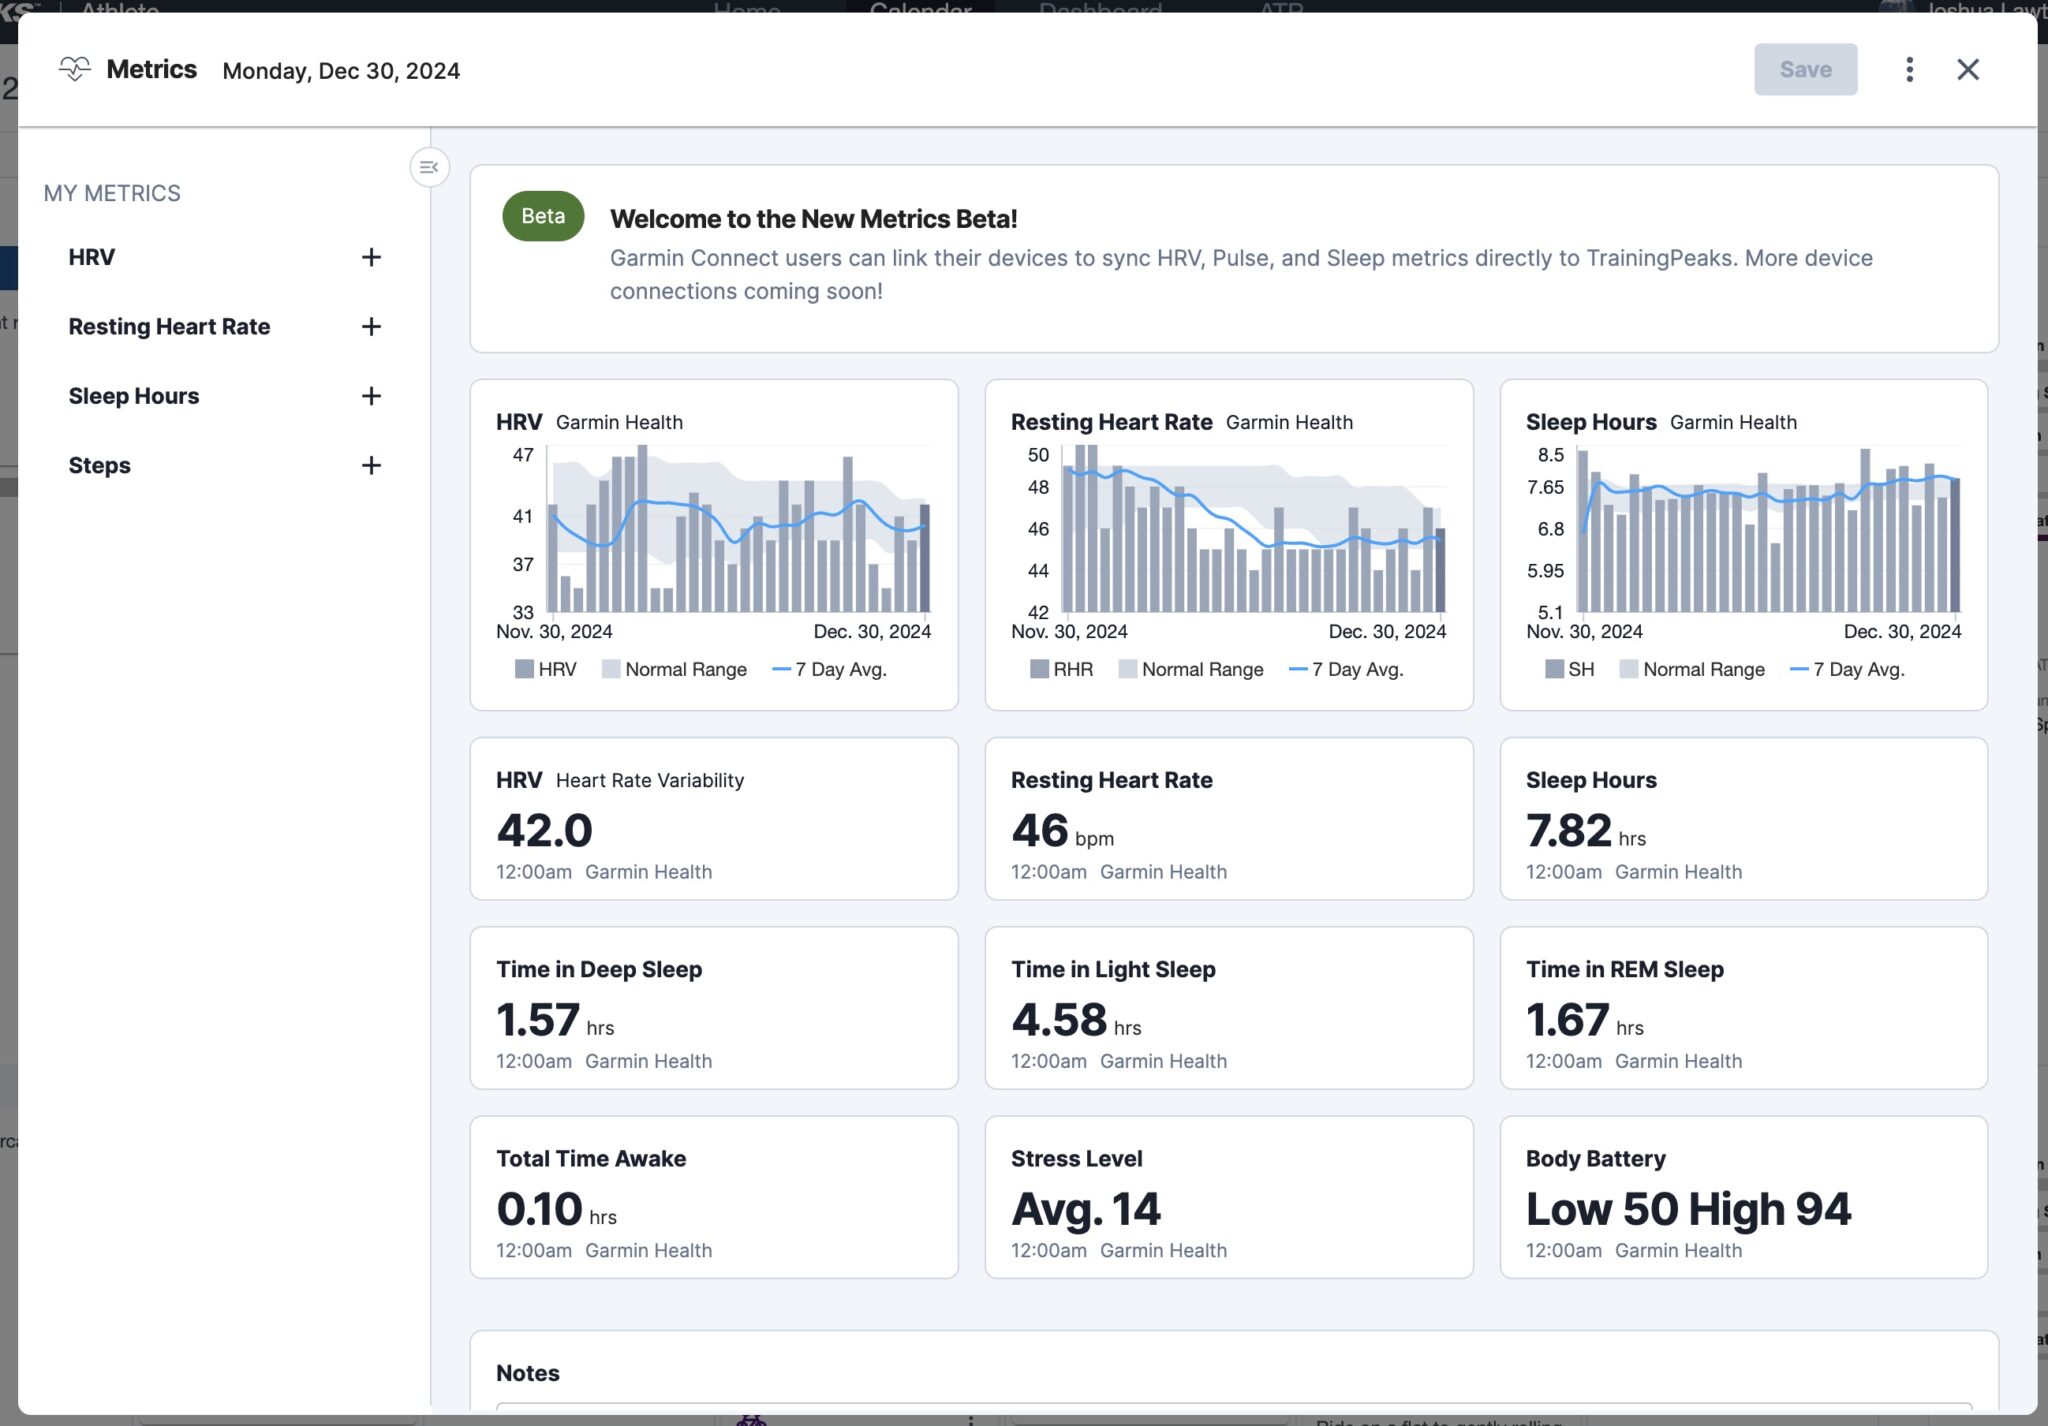
Task: Add a Steps metric entry
Action: [x=371, y=465]
